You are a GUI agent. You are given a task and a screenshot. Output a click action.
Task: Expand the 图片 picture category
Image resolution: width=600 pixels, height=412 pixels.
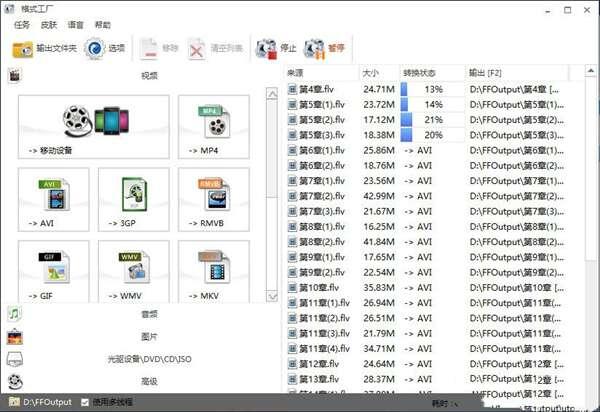[148, 336]
